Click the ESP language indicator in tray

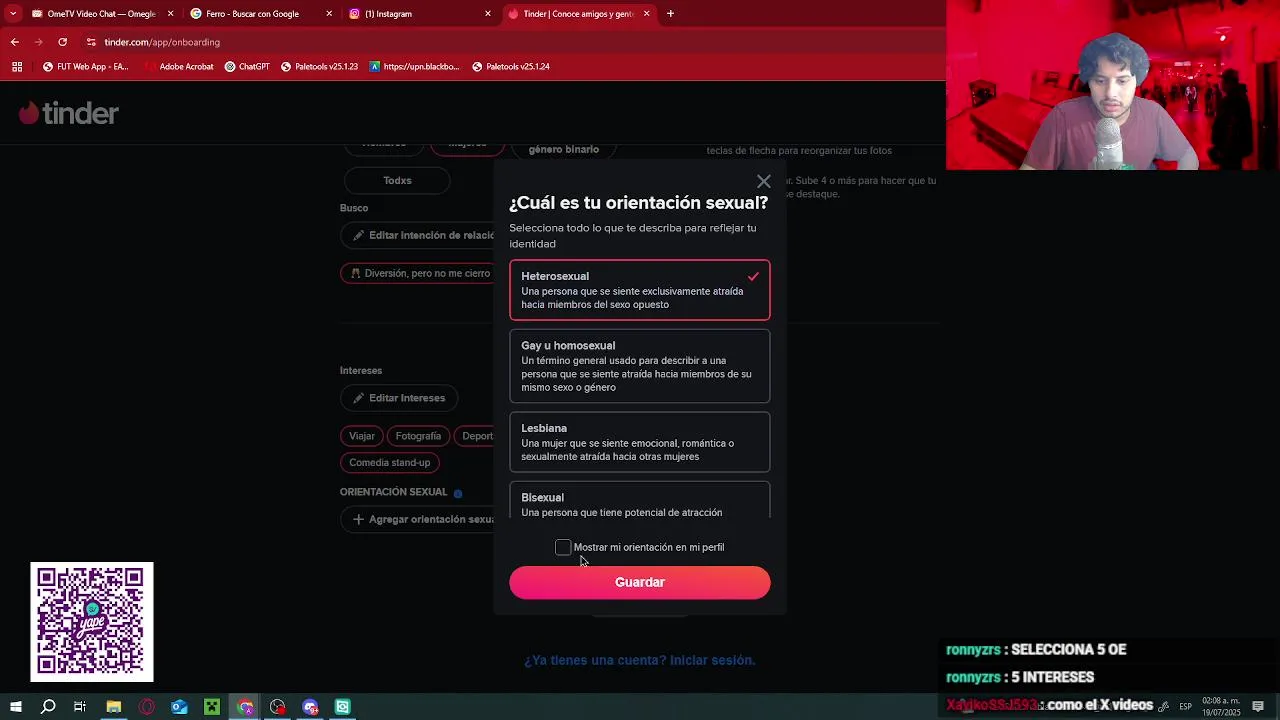pos(1185,707)
